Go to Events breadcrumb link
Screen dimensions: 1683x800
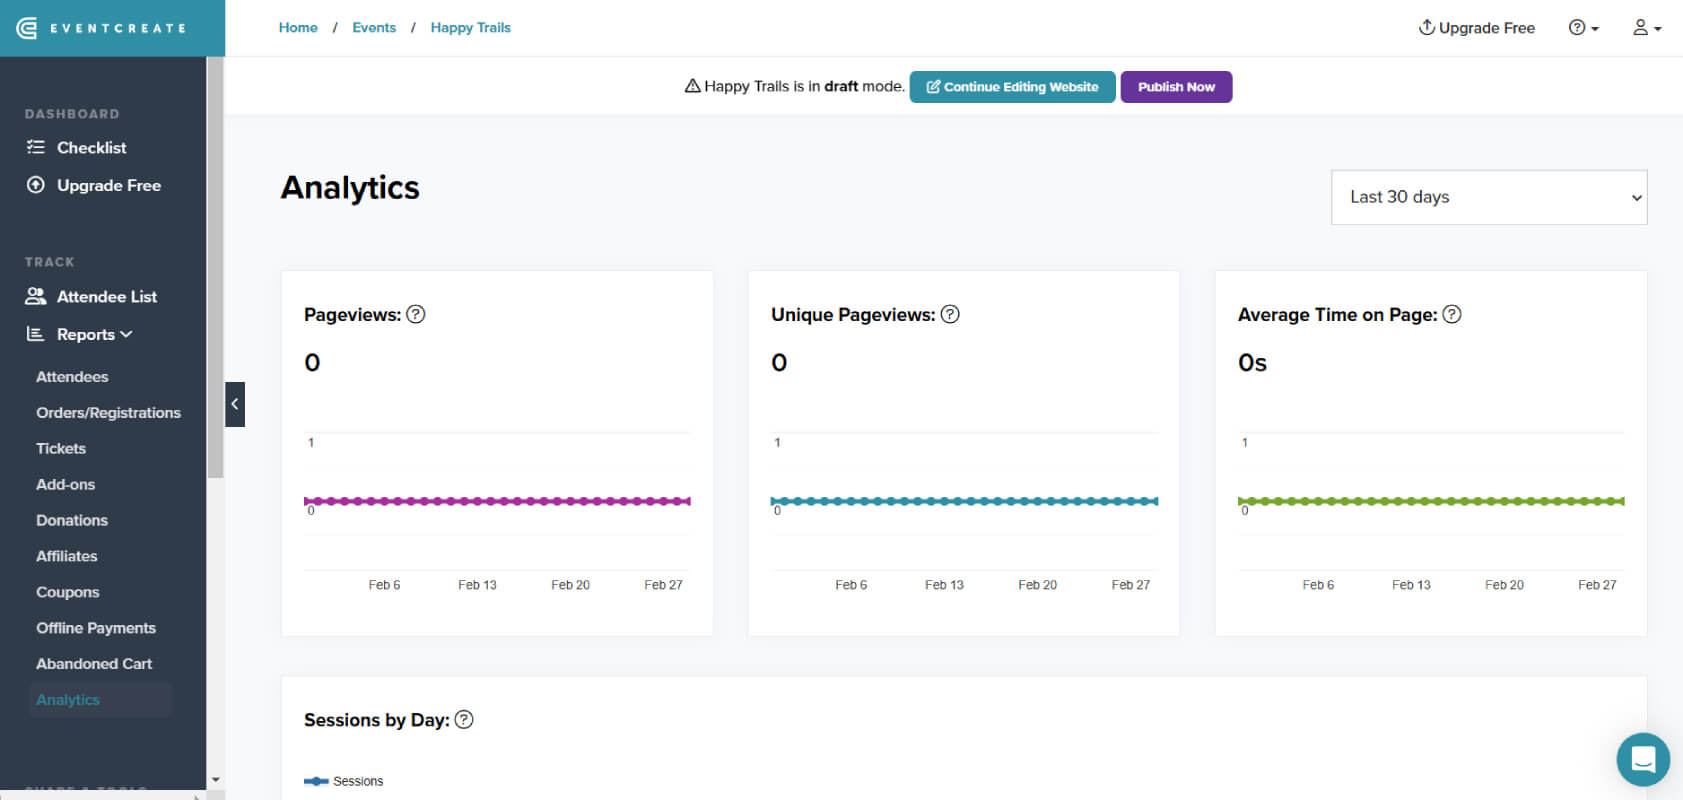pos(374,28)
